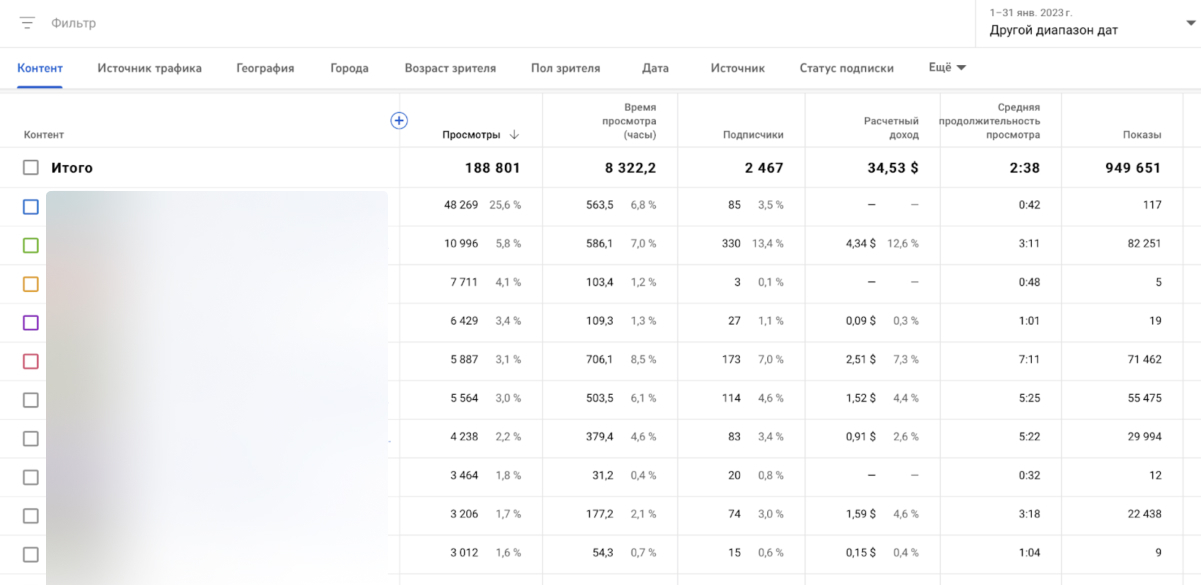The height and width of the screenshot is (585, 1201).
Task: Click the date label 1–31 янв. 2023 г.
Action: (1029, 12)
